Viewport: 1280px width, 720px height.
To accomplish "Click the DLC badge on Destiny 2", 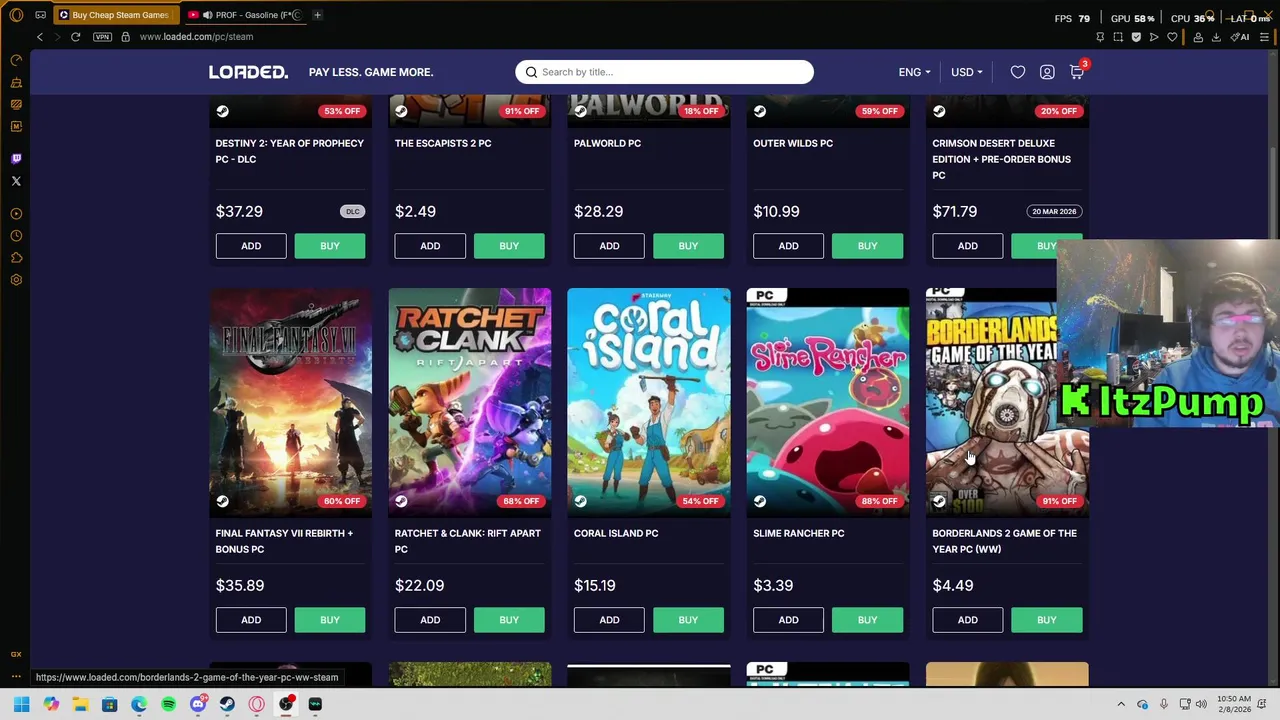I will [x=353, y=212].
